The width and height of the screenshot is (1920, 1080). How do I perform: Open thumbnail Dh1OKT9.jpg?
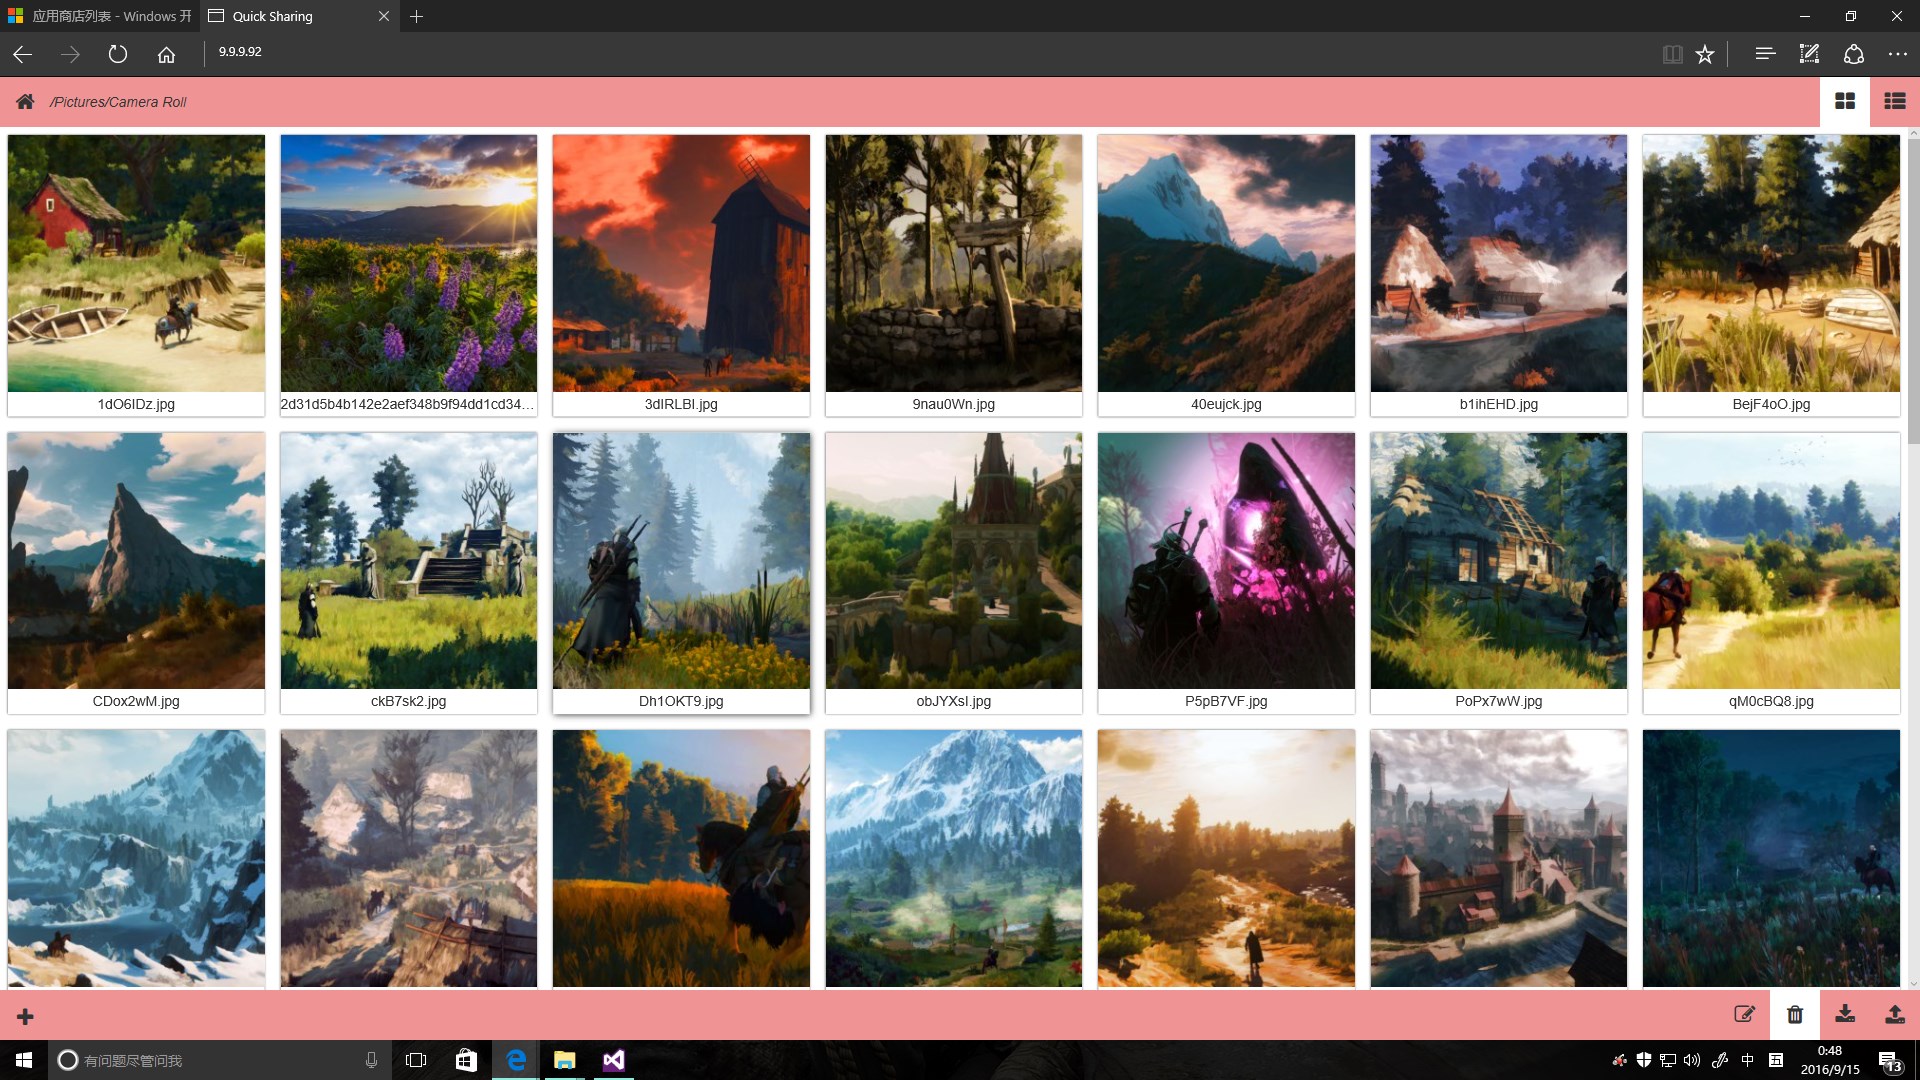coord(681,560)
